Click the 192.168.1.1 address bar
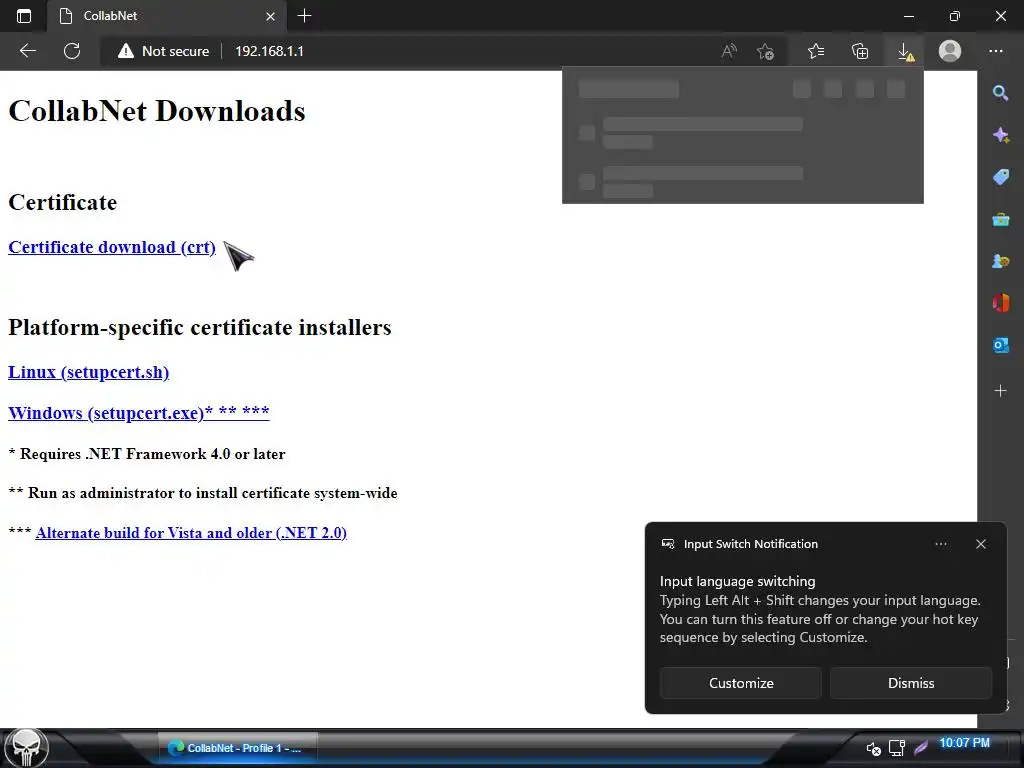The height and width of the screenshot is (768, 1024). 269,51
